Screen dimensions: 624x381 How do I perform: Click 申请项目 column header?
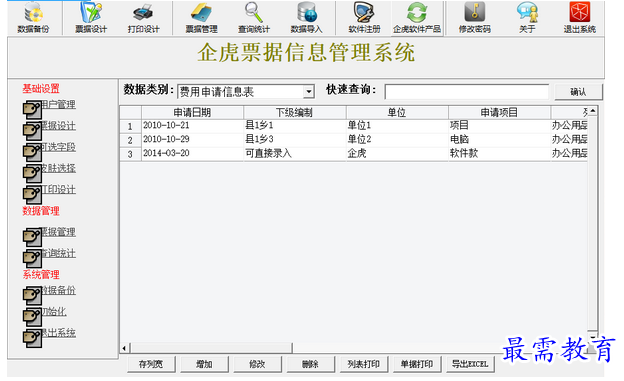point(499,113)
